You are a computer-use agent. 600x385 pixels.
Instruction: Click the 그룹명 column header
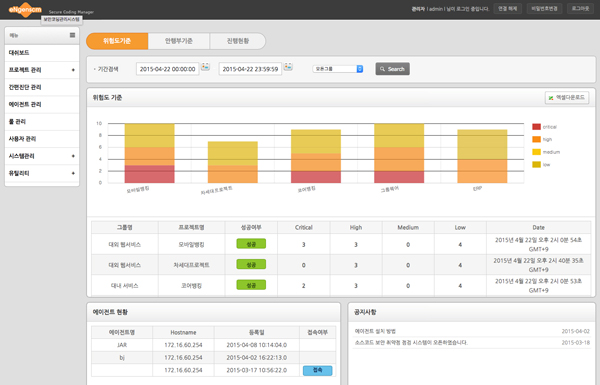125,227
